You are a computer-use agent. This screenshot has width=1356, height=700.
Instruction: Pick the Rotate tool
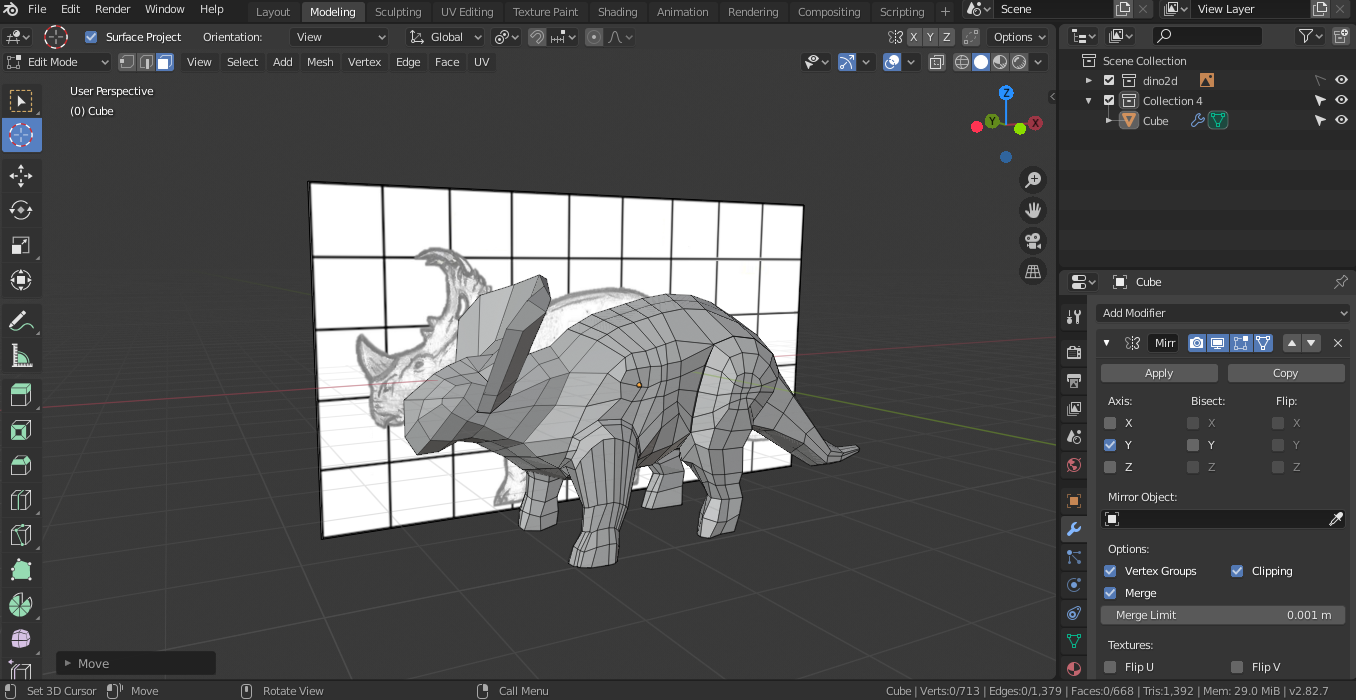pyautogui.click(x=21, y=210)
